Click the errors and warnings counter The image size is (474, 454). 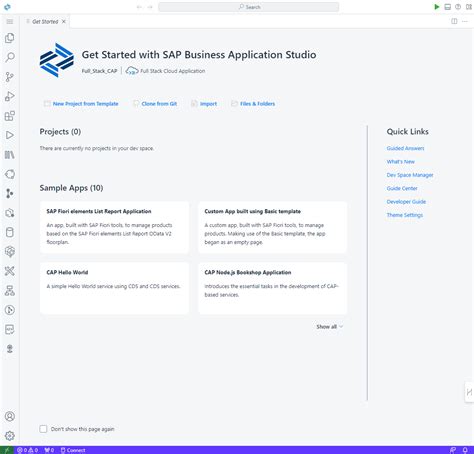(x=28, y=450)
